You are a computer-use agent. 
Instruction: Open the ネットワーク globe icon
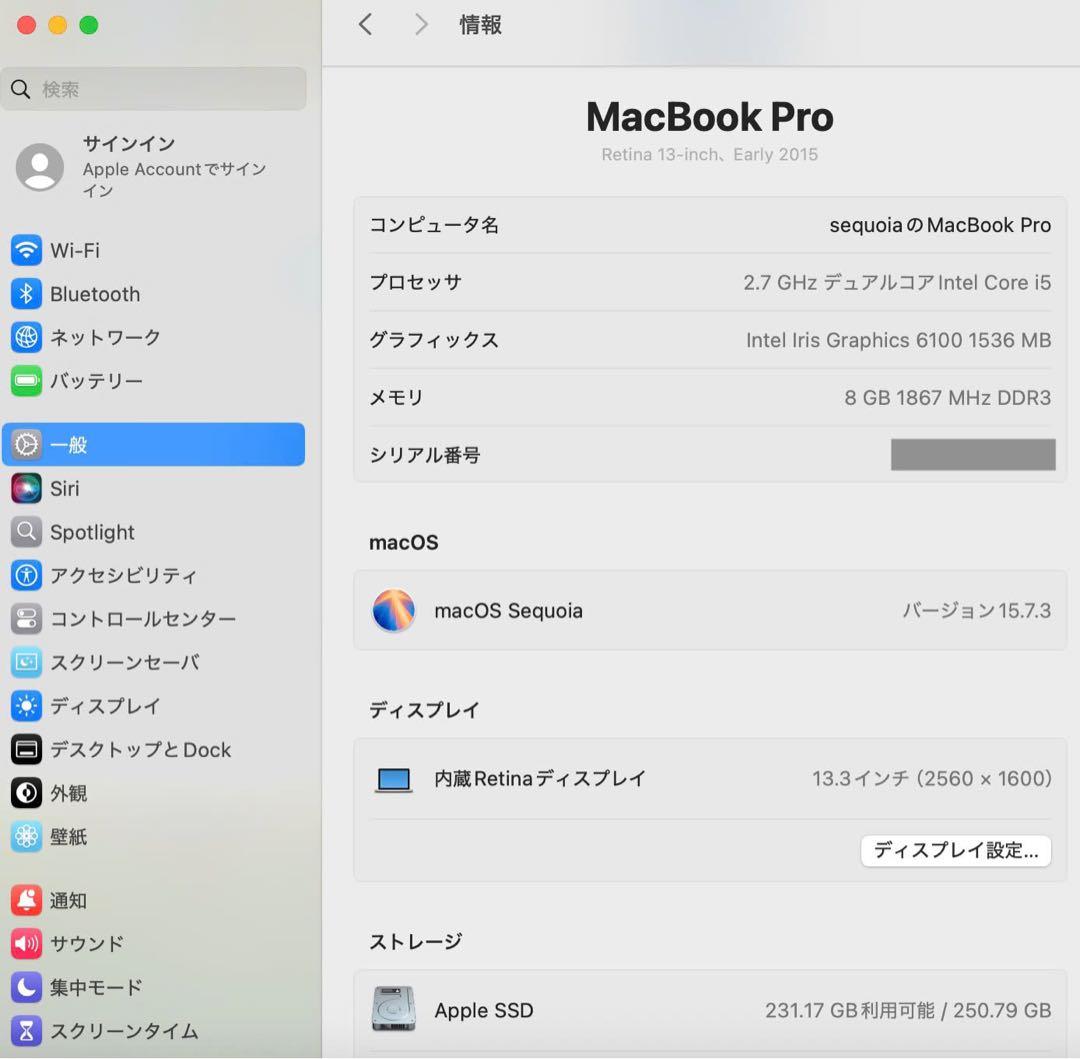(26, 337)
